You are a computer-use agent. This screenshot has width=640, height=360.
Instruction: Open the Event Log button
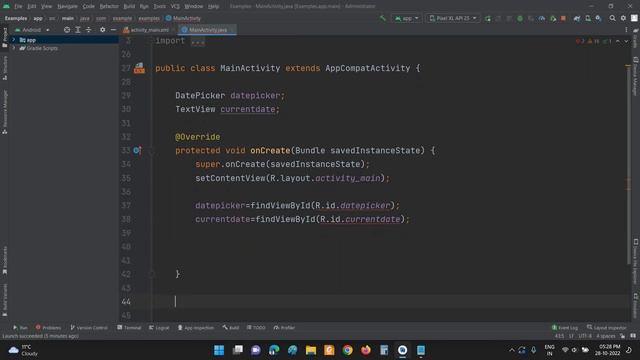pos(565,327)
